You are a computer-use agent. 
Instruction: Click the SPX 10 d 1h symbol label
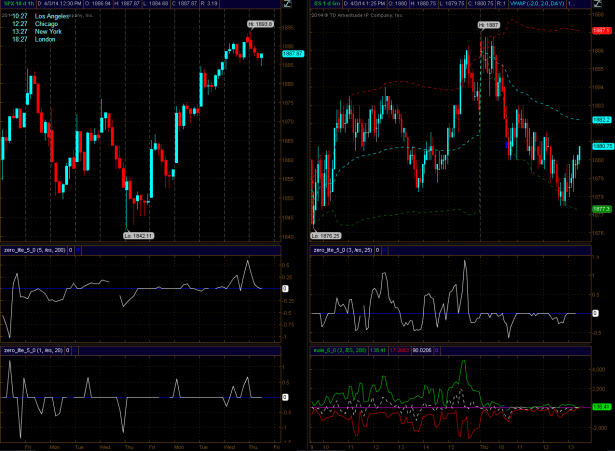click(18, 4)
